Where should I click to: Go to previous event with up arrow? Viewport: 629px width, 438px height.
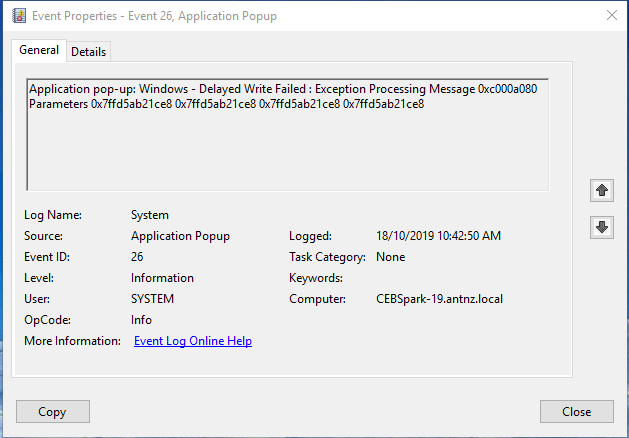602,189
